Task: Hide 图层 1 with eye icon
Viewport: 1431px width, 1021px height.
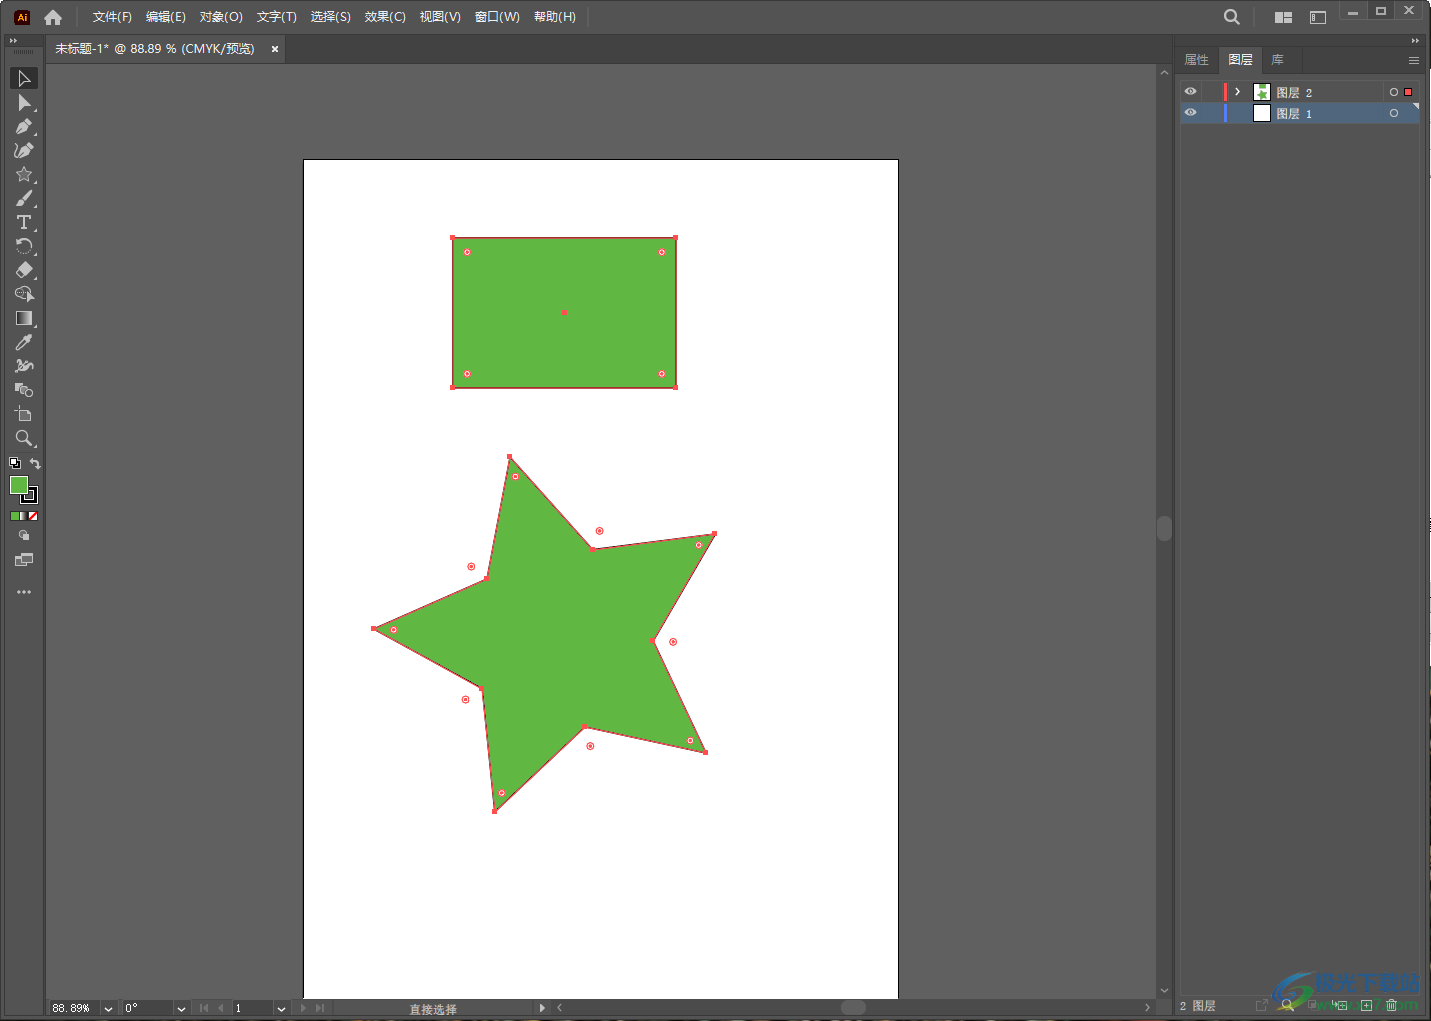Action: pos(1190,113)
